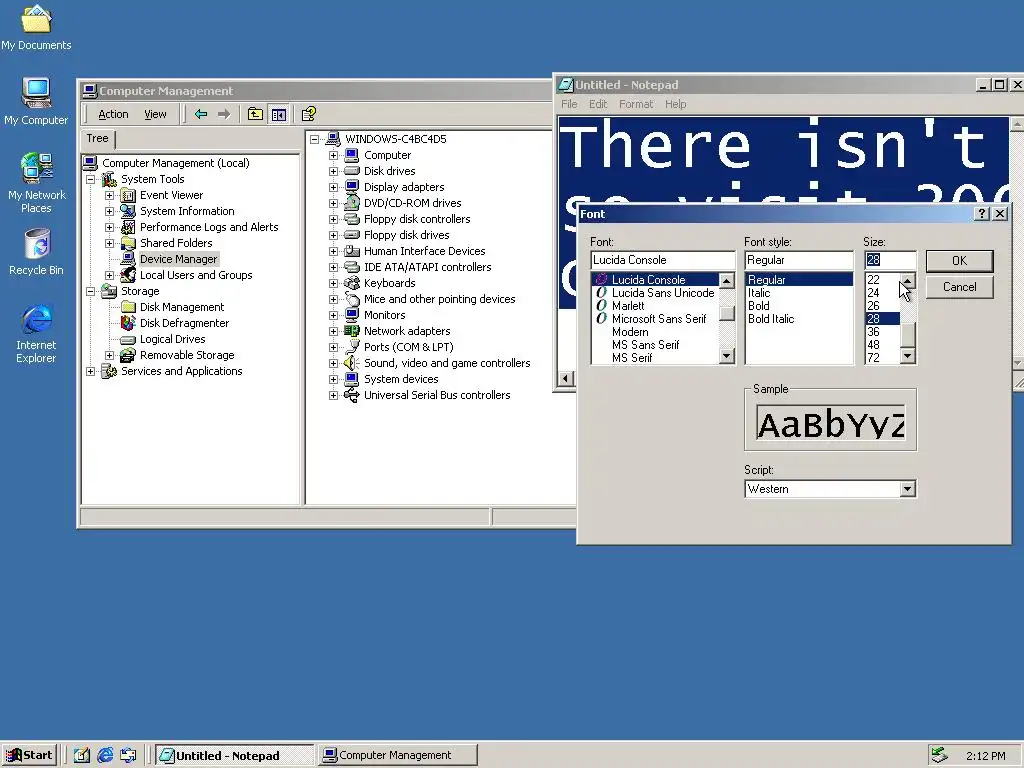The image size is (1024, 768).
Task: Expand Ports (COM & LPT) device category
Action: tap(334, 347)
